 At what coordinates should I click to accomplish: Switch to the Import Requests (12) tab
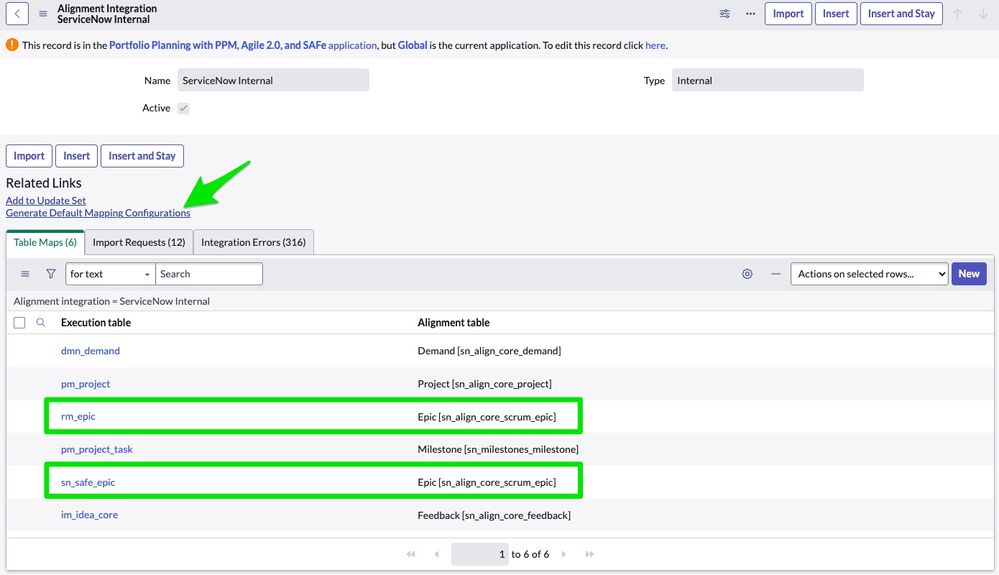pyautogui.click(x=139, y=243)
